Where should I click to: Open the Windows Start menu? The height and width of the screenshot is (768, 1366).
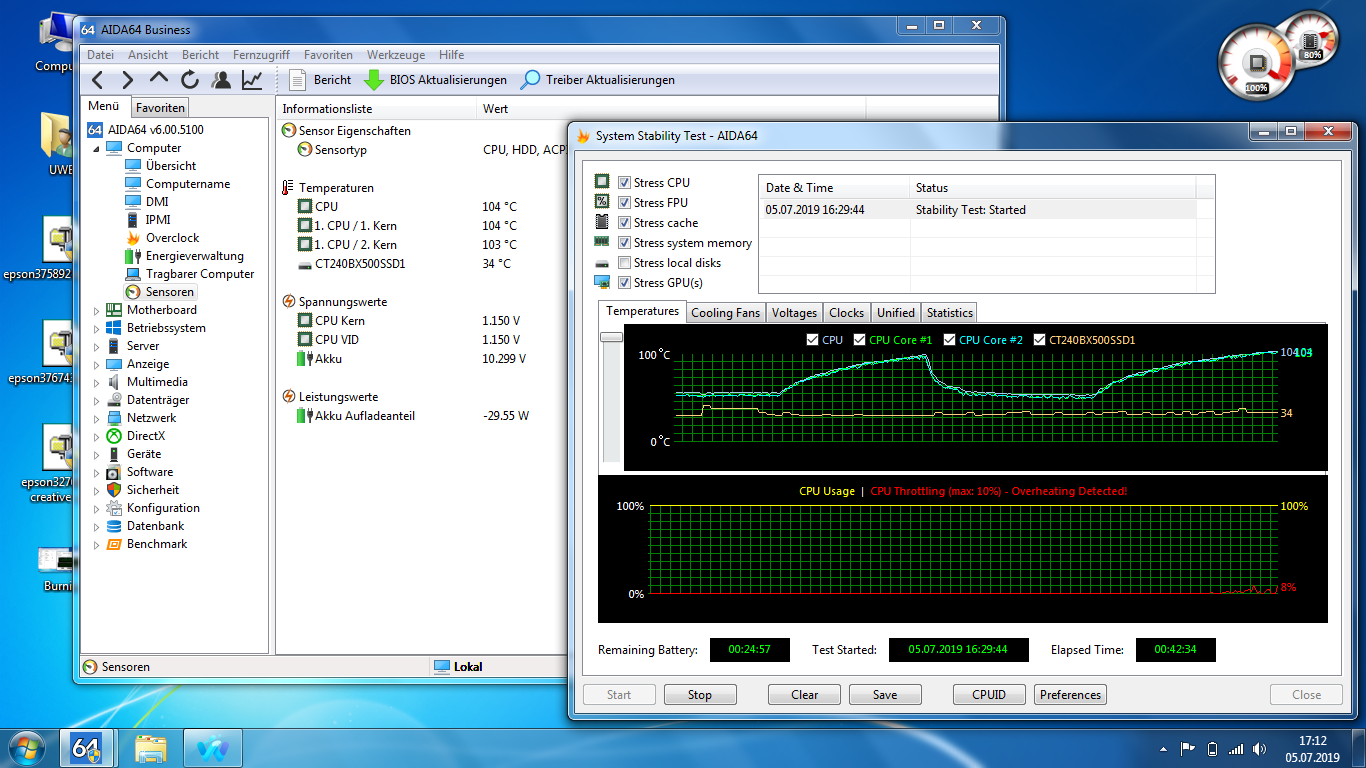[26, 748]
